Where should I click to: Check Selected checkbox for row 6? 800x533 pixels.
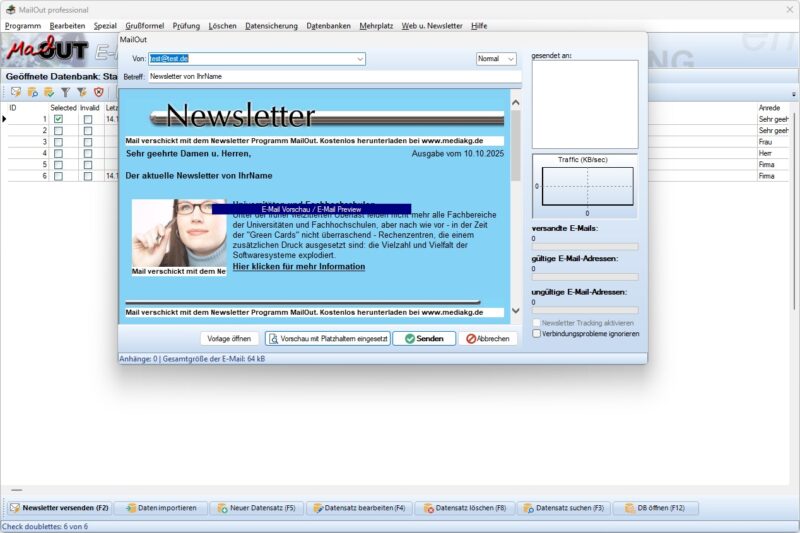coord(59,176)
